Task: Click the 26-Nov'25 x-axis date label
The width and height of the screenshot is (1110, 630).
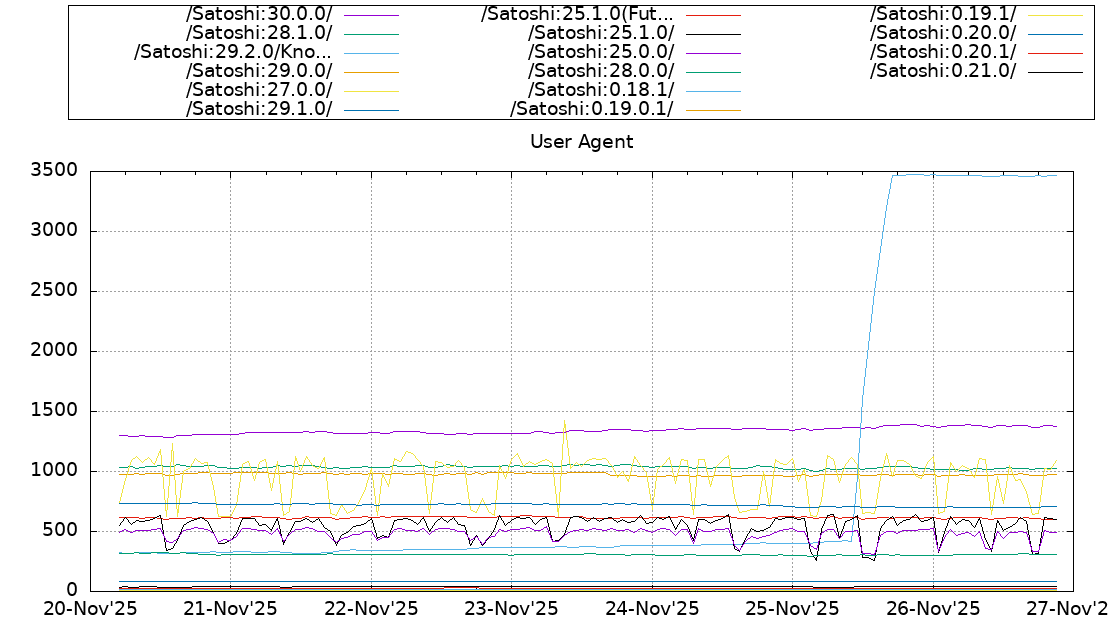Action: tap(933, 608)
